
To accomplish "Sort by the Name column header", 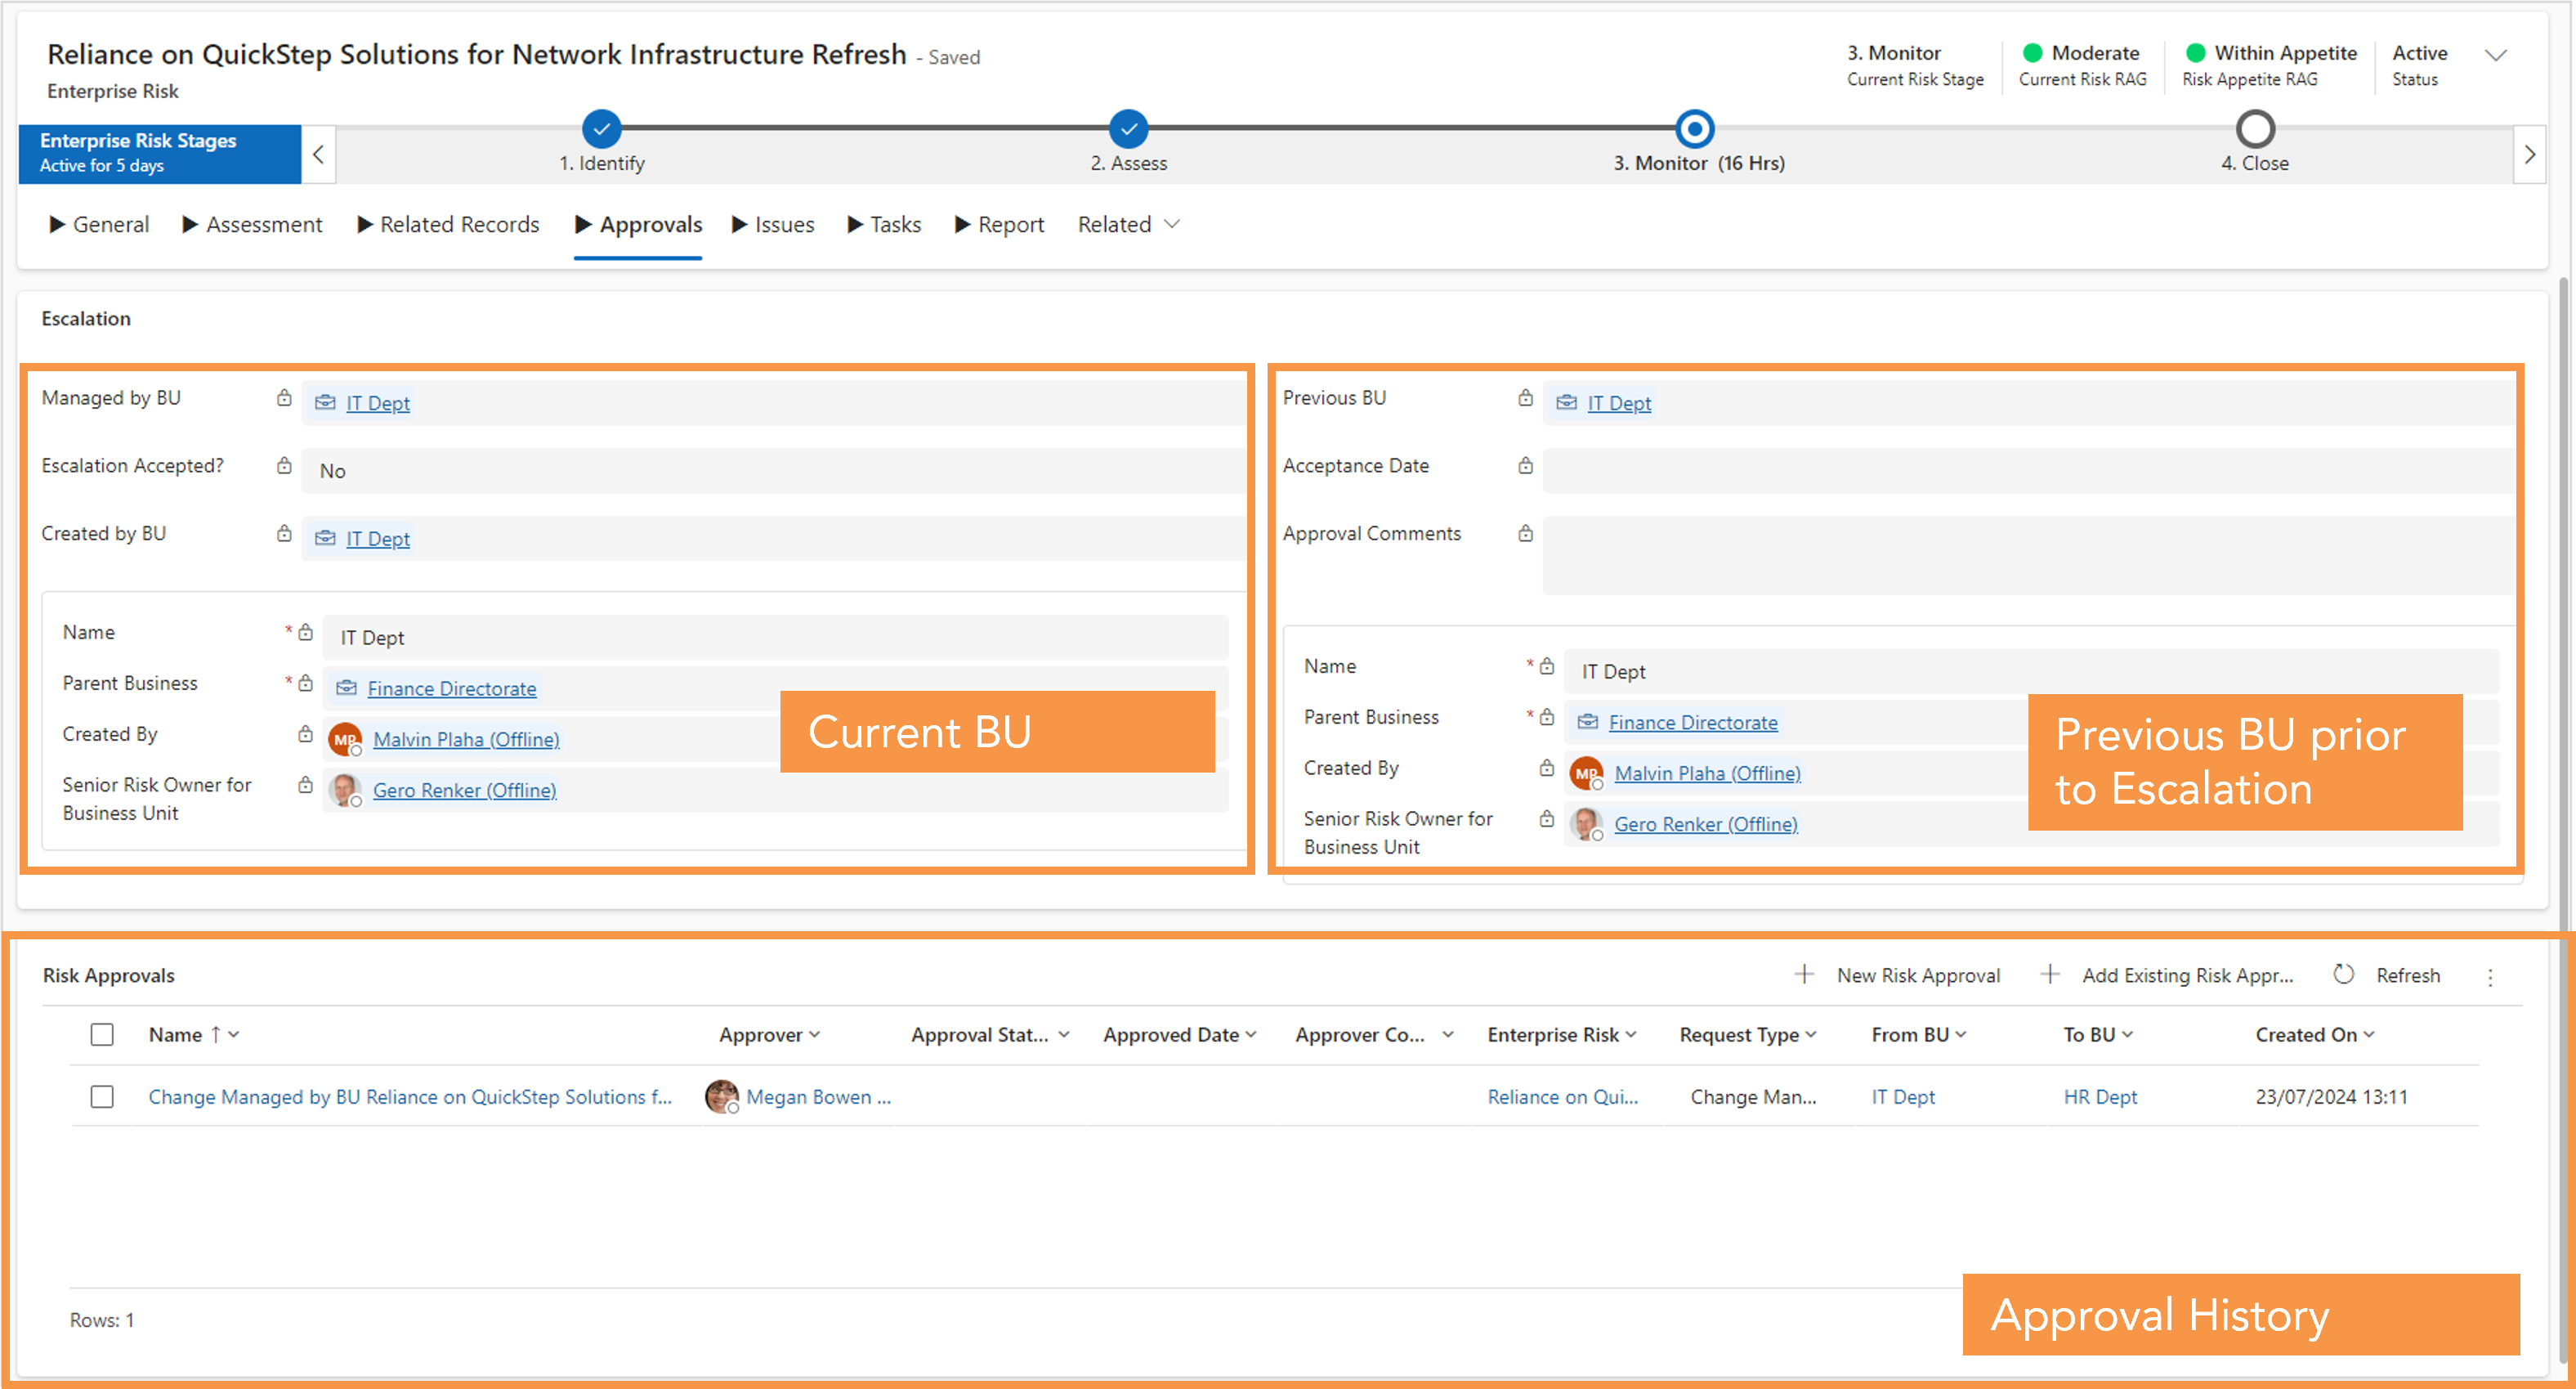I will coord(194,1035).
